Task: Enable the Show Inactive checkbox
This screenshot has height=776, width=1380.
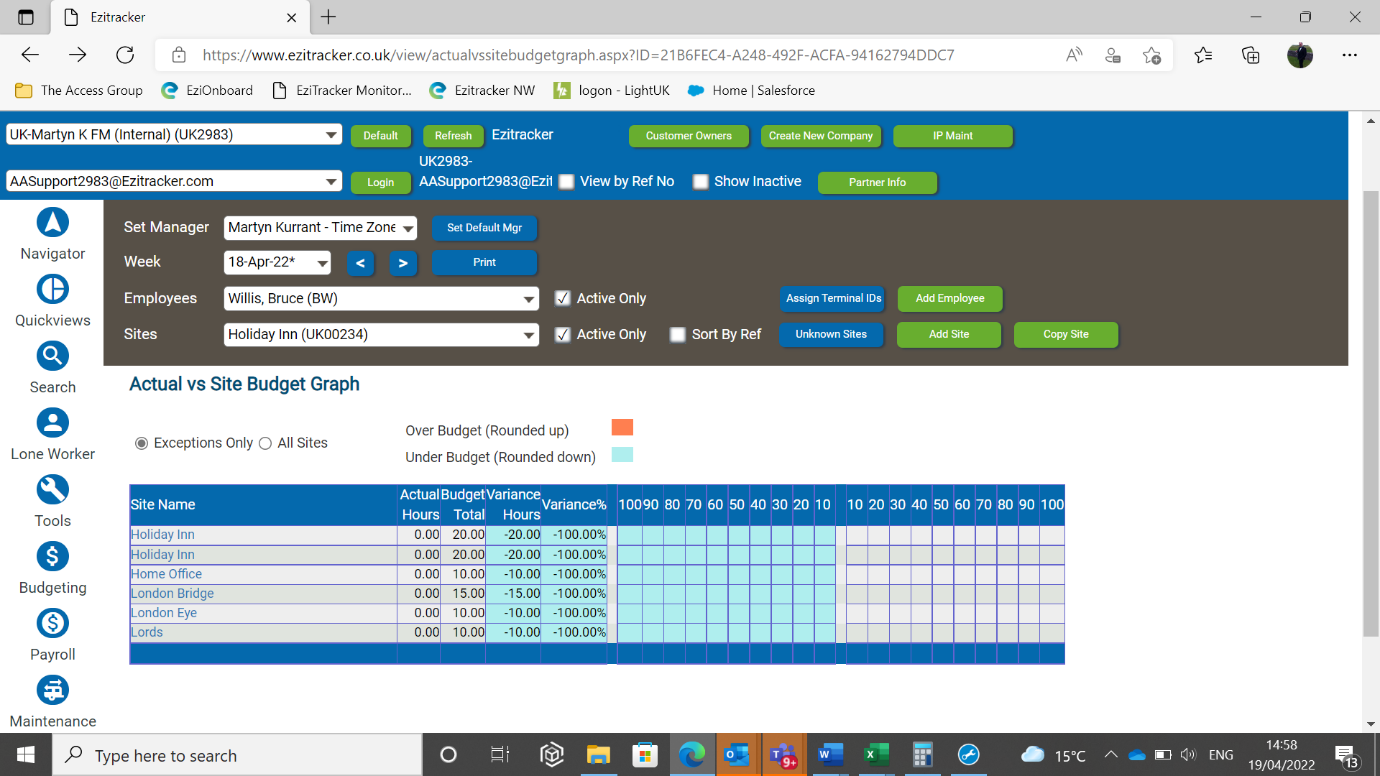Action: (x=699, y=181)
